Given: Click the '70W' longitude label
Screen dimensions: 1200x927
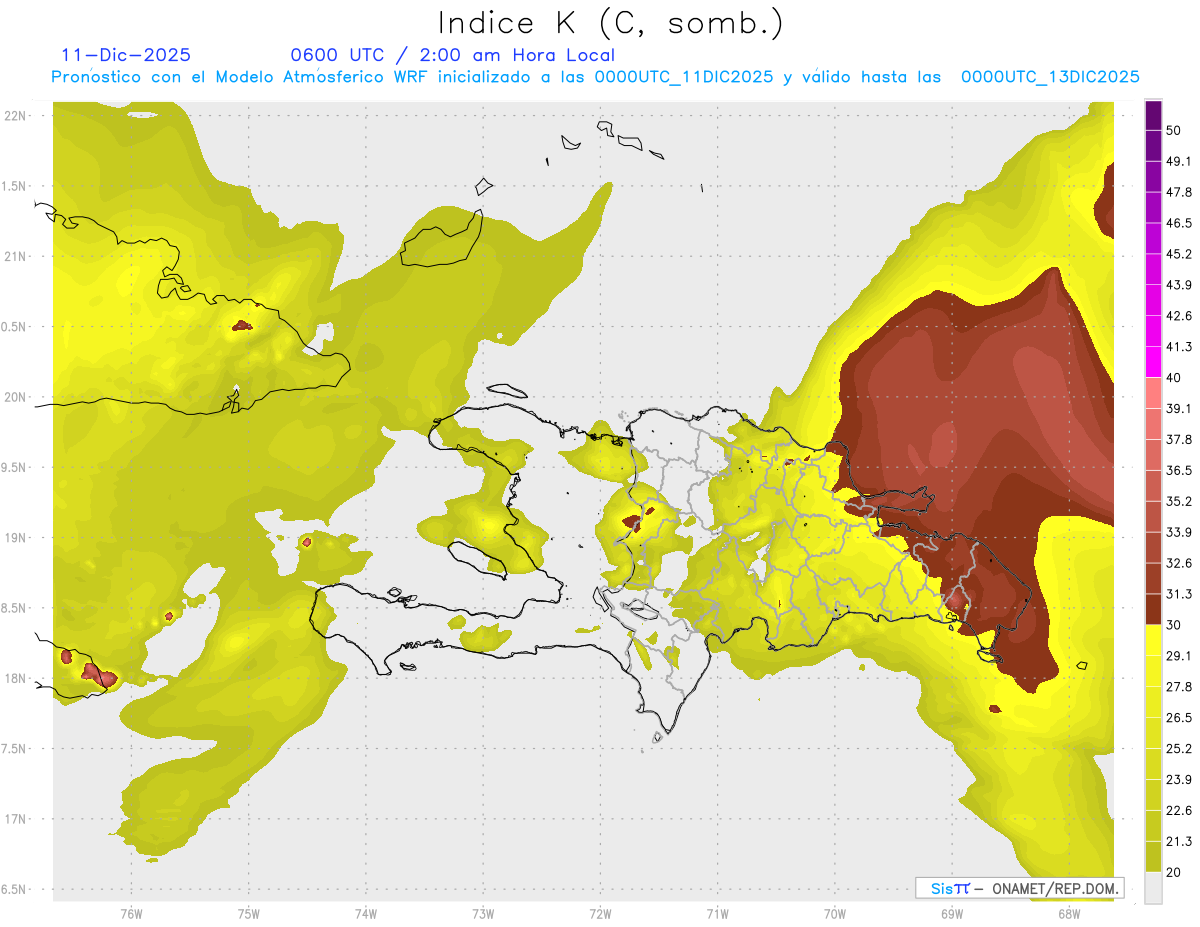Looking at the screenshot, I should [x=834, y=914].
